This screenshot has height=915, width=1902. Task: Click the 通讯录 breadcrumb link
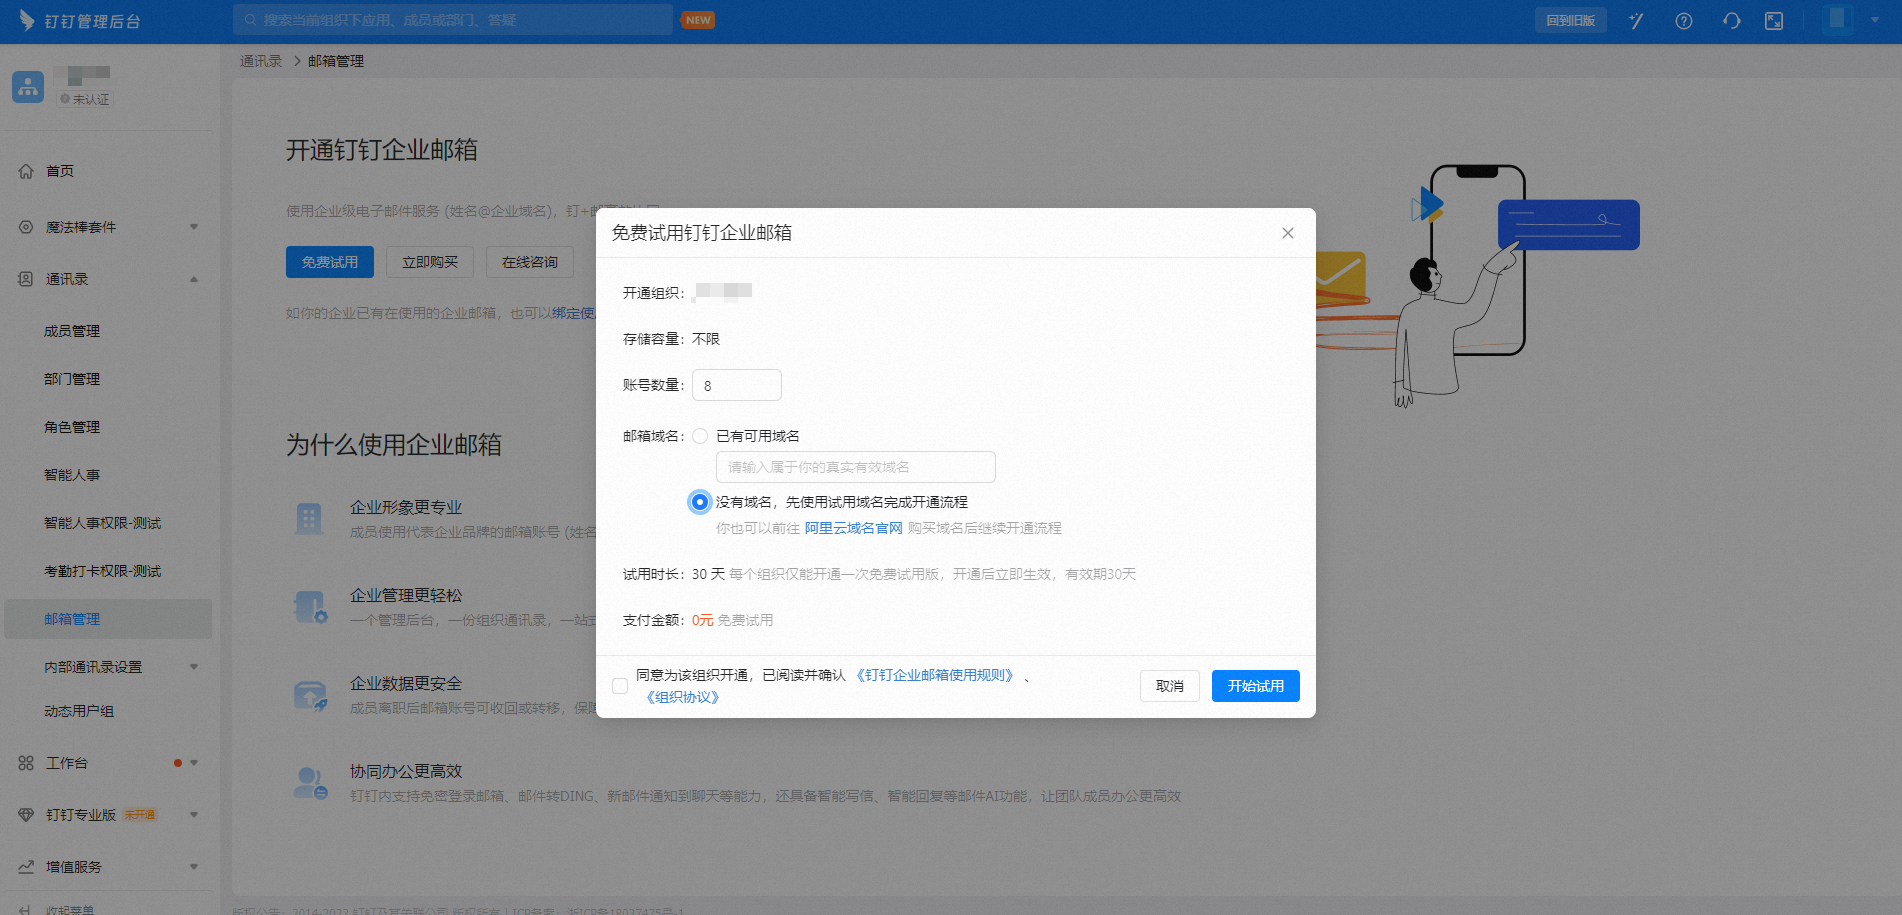pyautogui.click(x=261, y=61)
